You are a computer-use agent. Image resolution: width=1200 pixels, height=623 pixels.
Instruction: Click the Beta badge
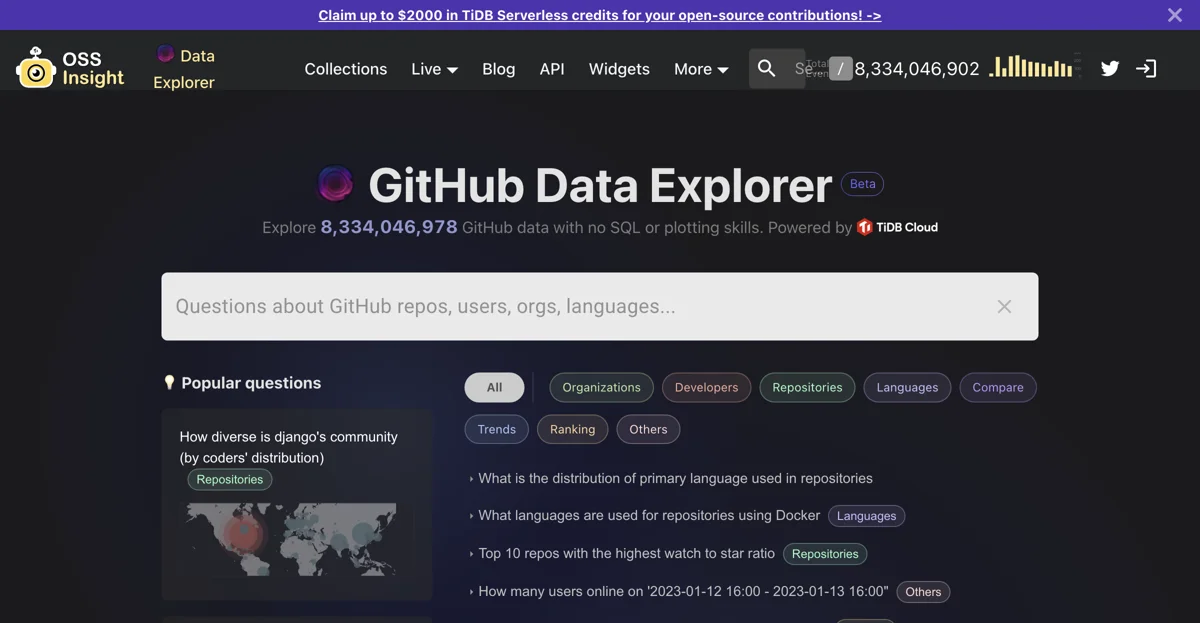click(x=862, y=184)
